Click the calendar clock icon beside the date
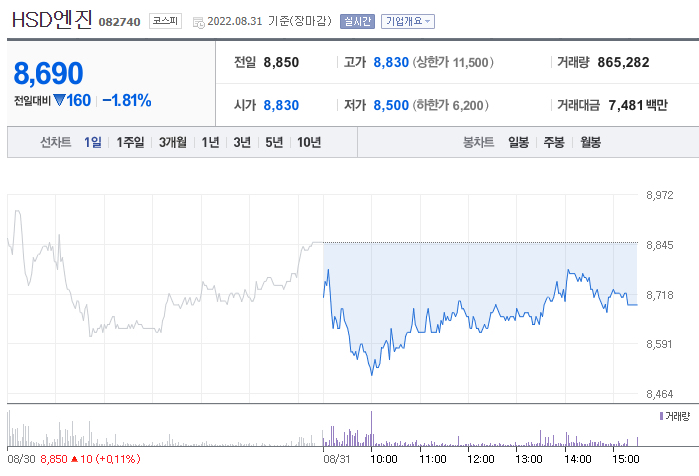Image resolution: width=699 pixels, height=476 pixels. click(198, 22)
